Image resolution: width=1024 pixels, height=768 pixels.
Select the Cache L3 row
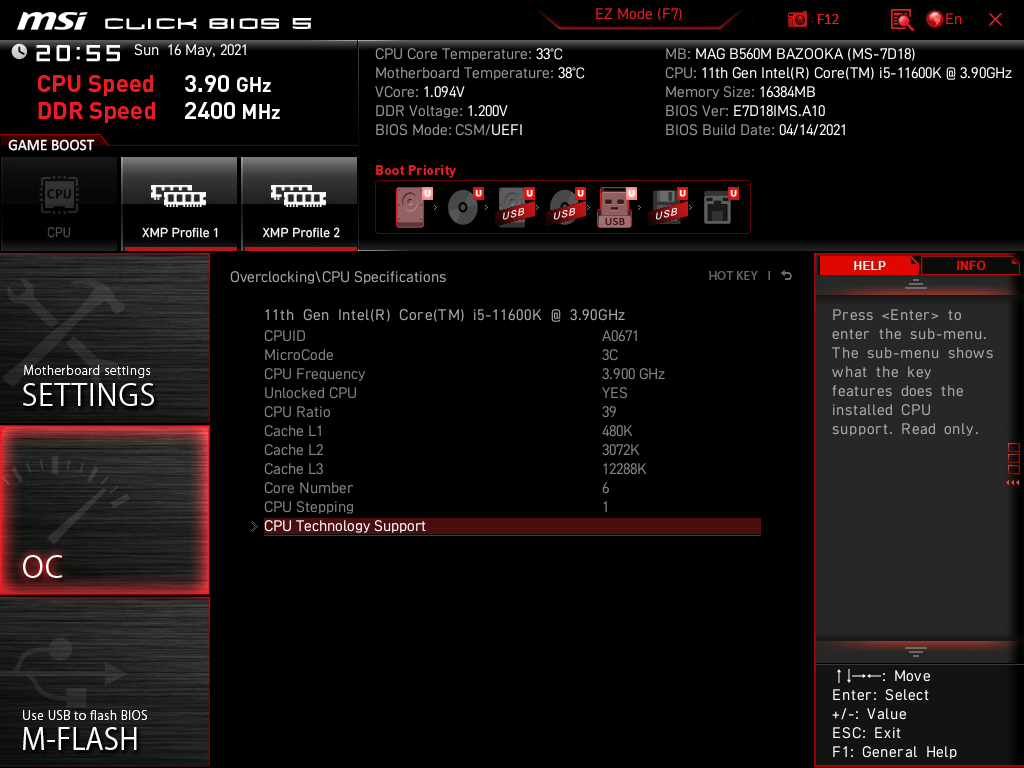512,469
